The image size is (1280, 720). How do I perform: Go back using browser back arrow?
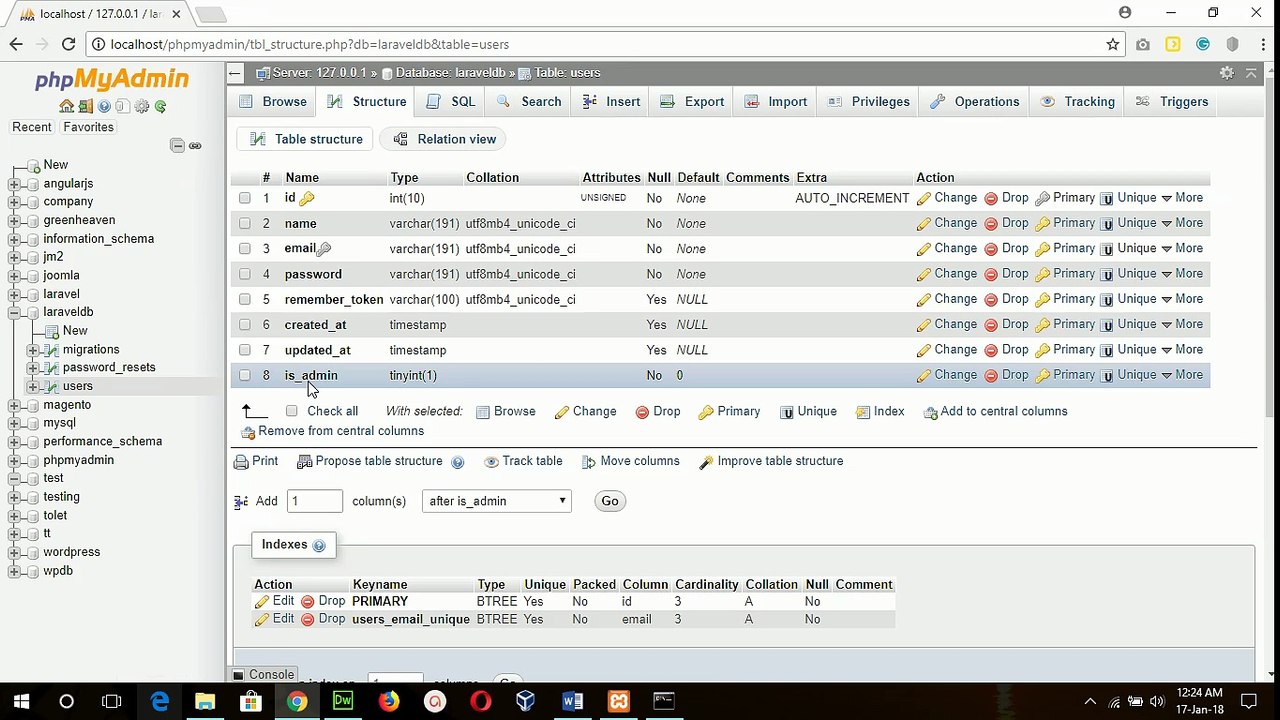[16, 44]
